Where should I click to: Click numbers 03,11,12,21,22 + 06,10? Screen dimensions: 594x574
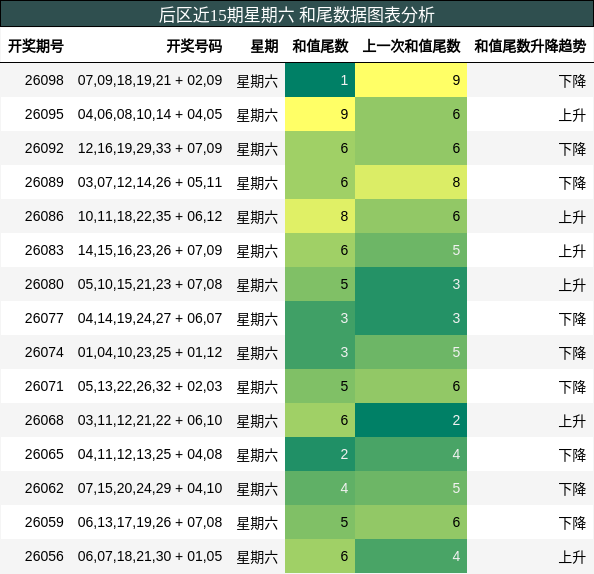150,420
